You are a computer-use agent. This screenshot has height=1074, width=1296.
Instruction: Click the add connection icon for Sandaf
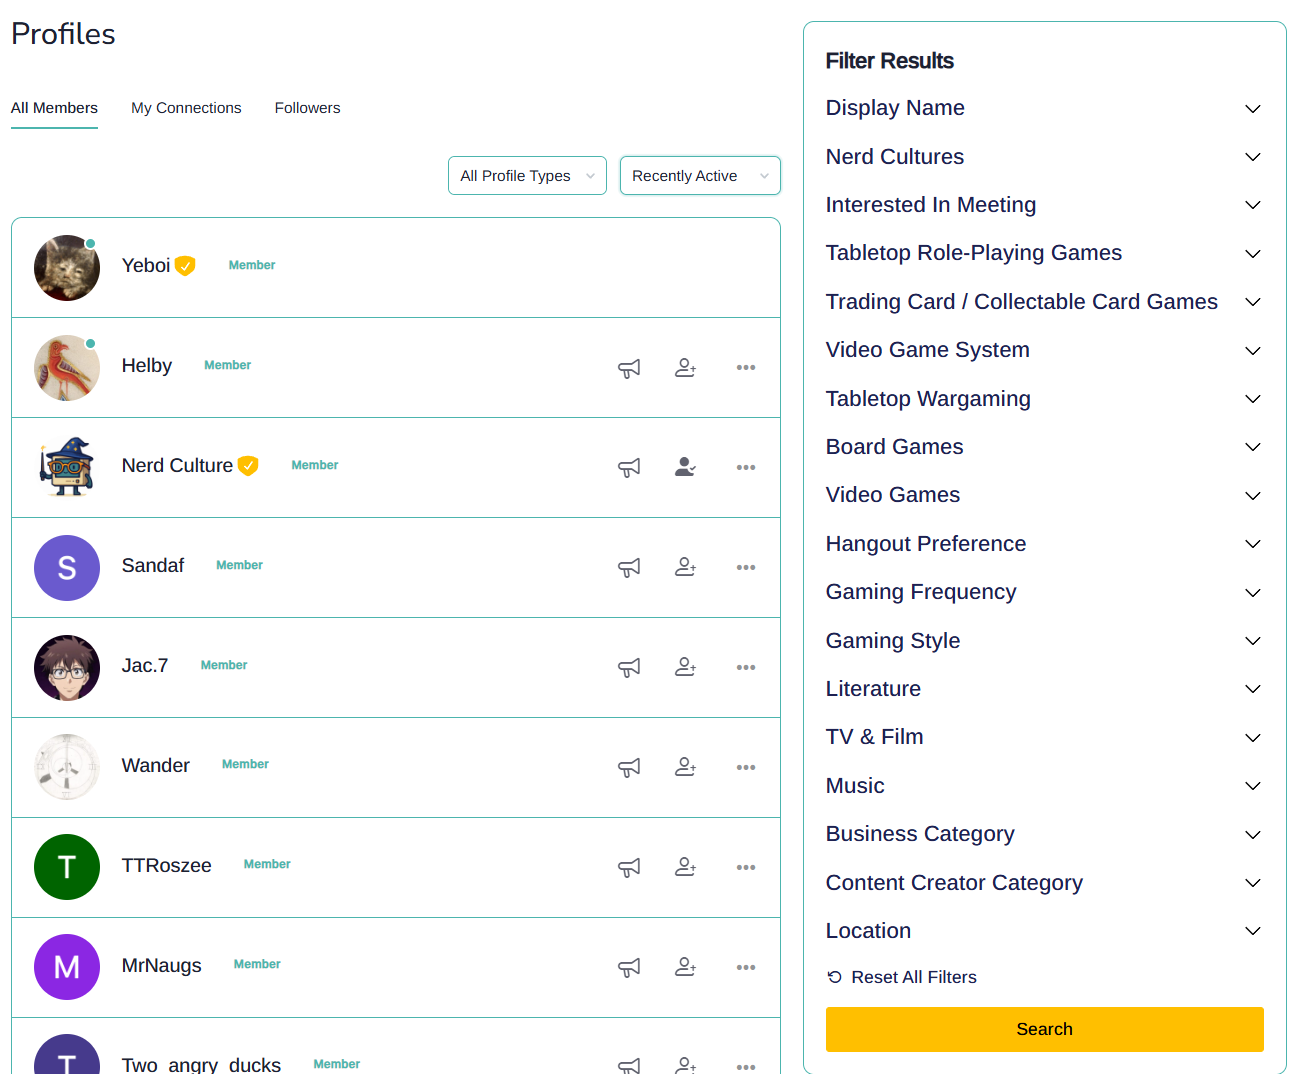685,567
